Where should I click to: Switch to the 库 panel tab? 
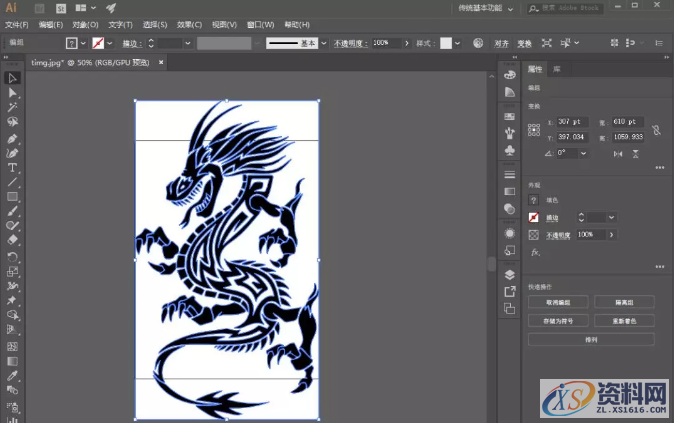(557, 69)
